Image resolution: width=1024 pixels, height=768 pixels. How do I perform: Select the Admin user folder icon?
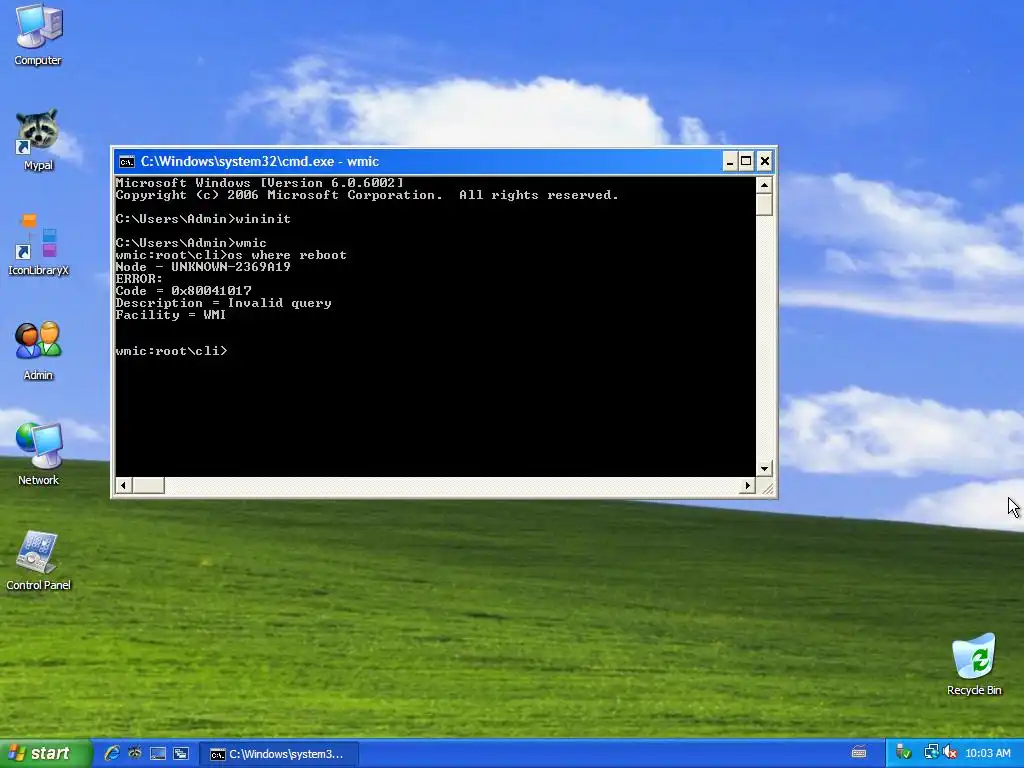tap(39, 350)
